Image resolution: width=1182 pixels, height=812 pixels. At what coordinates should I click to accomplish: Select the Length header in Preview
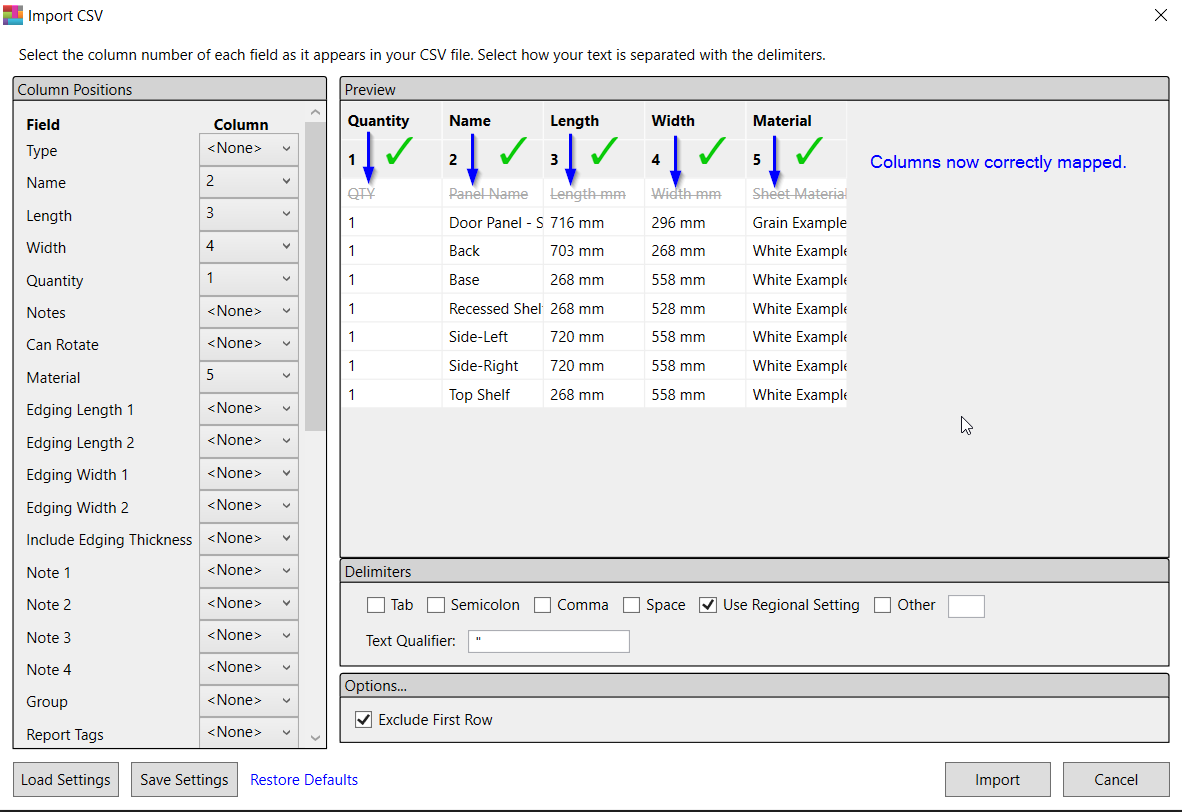tap(575, 121)
